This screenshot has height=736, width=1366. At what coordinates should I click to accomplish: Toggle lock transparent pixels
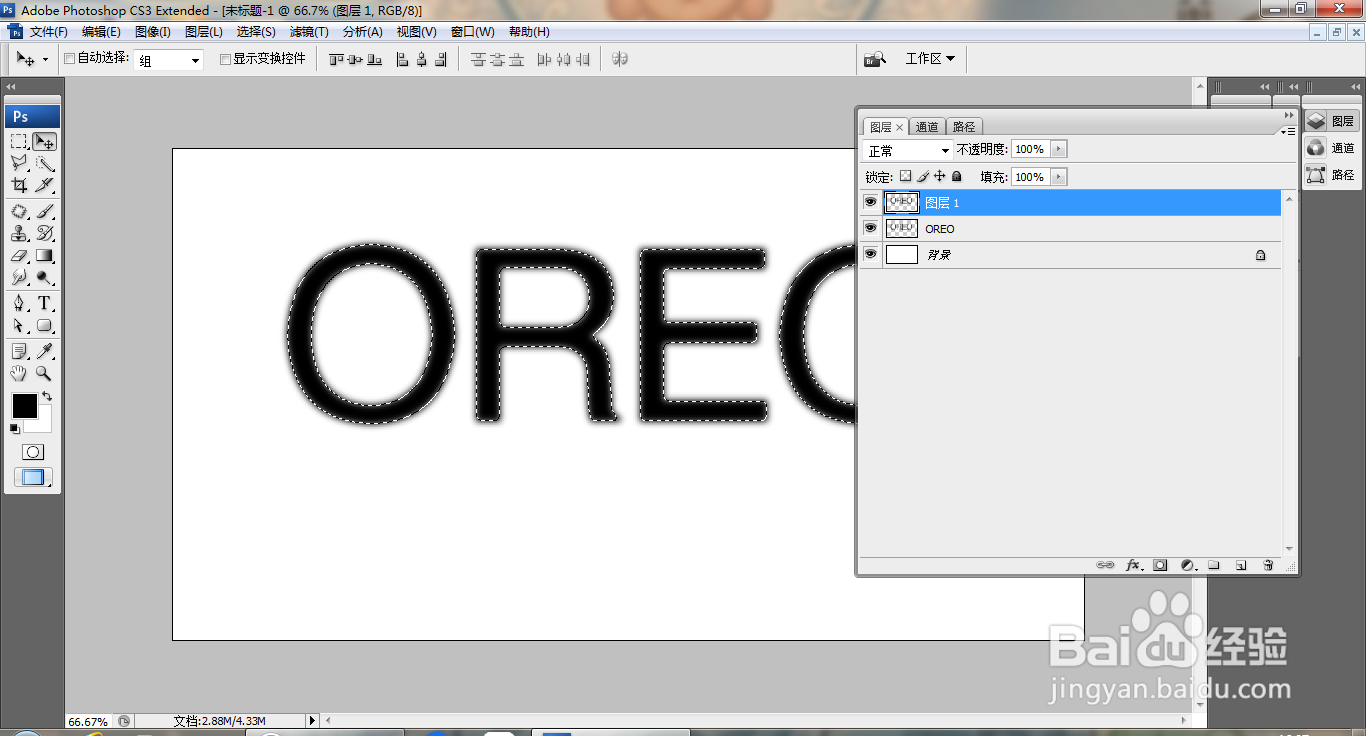click(905, 176)
